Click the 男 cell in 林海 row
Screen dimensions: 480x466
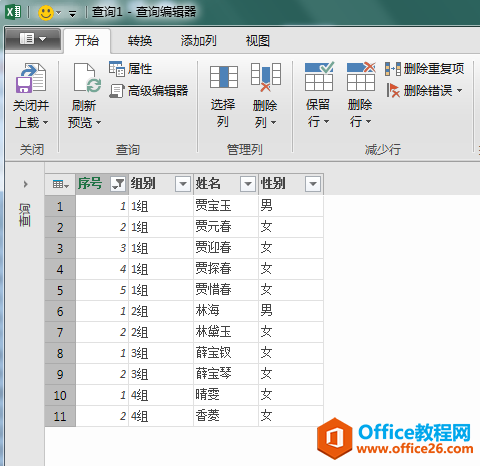coord(291,311)
